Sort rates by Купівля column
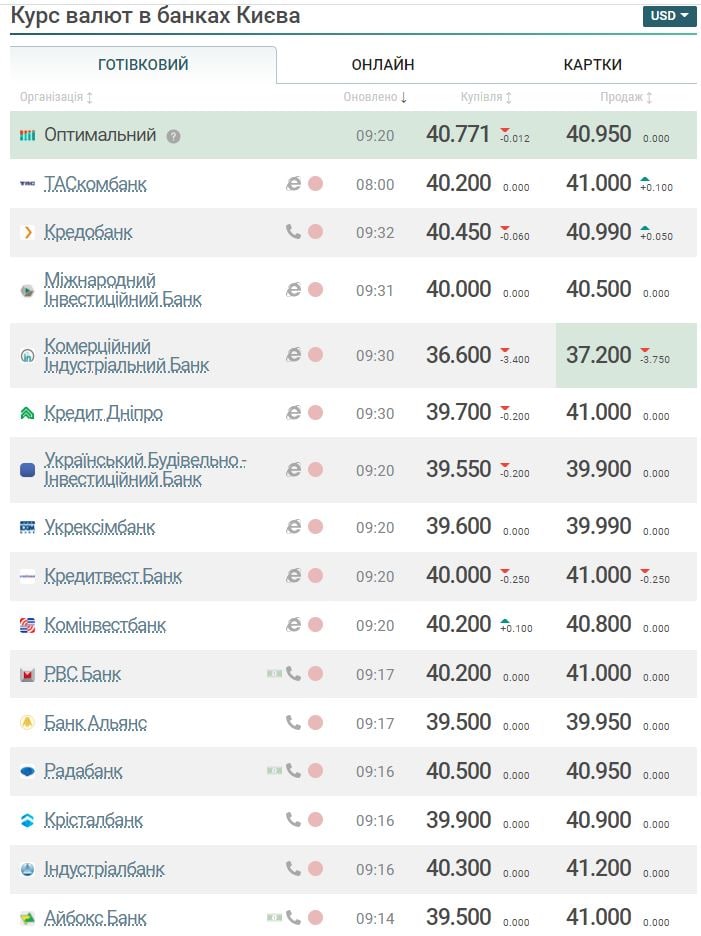701x936 pixels. click(486, 97)
